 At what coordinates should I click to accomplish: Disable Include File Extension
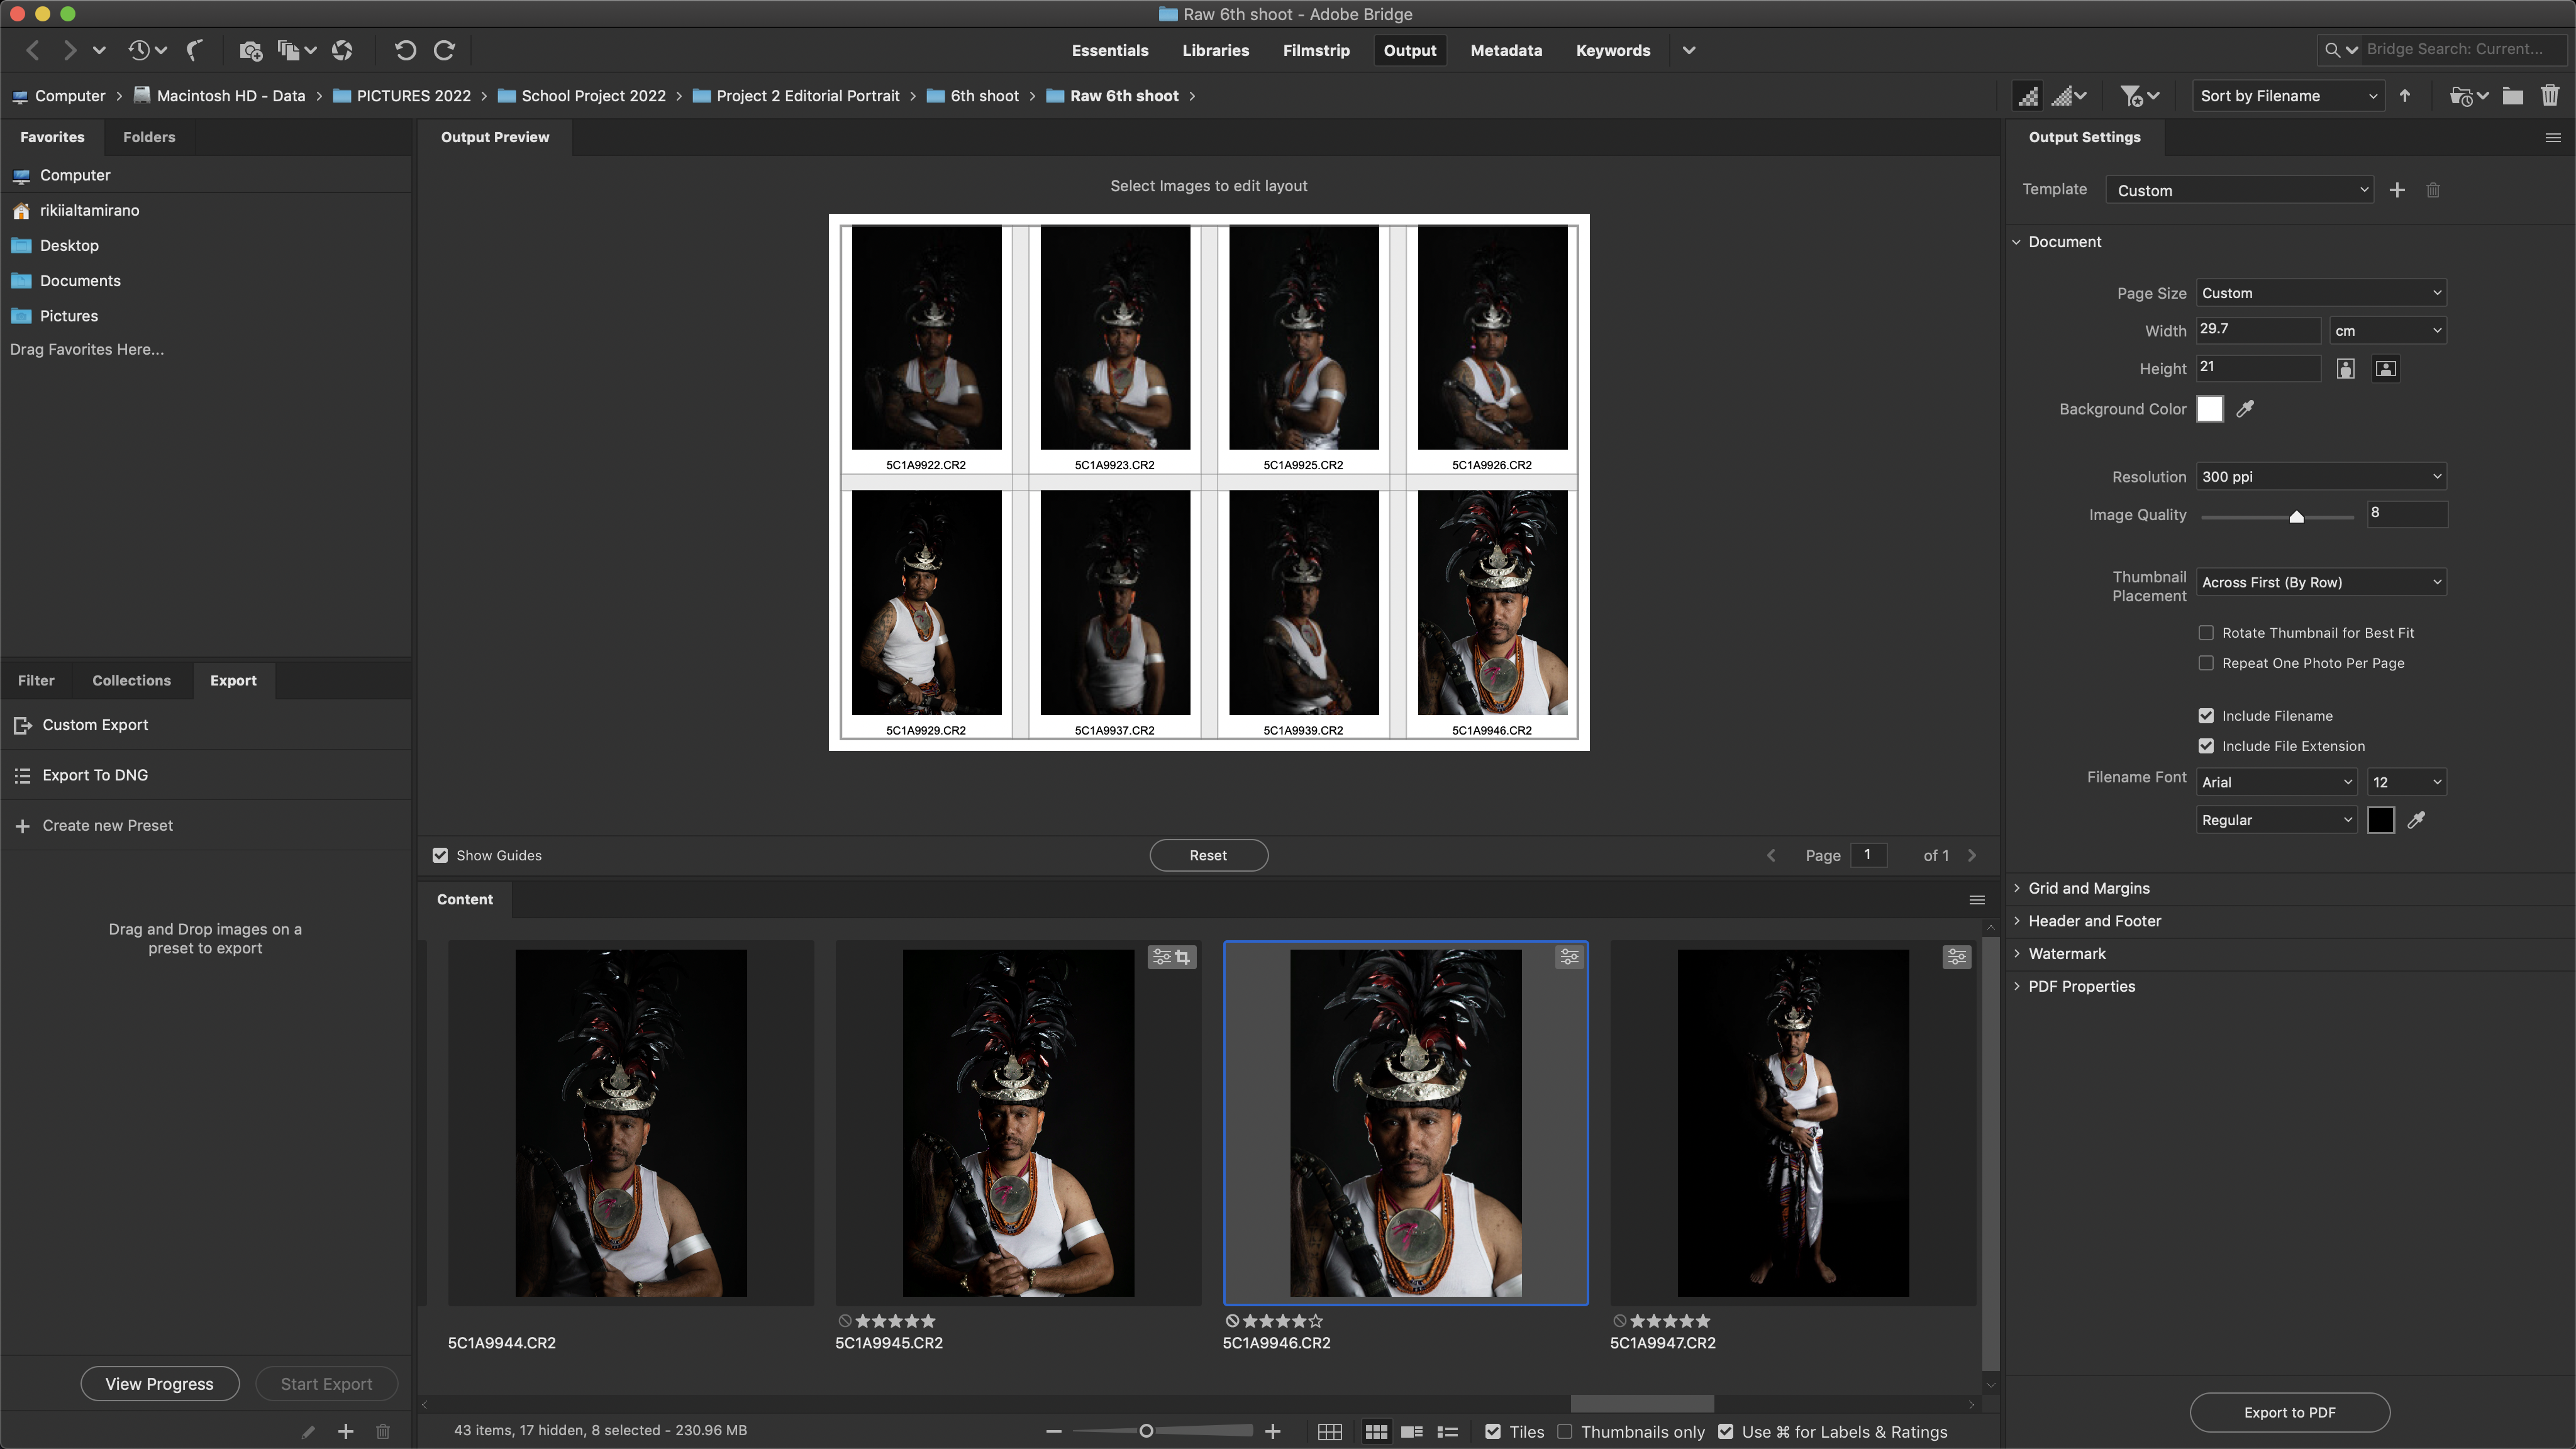point(2206,746)
